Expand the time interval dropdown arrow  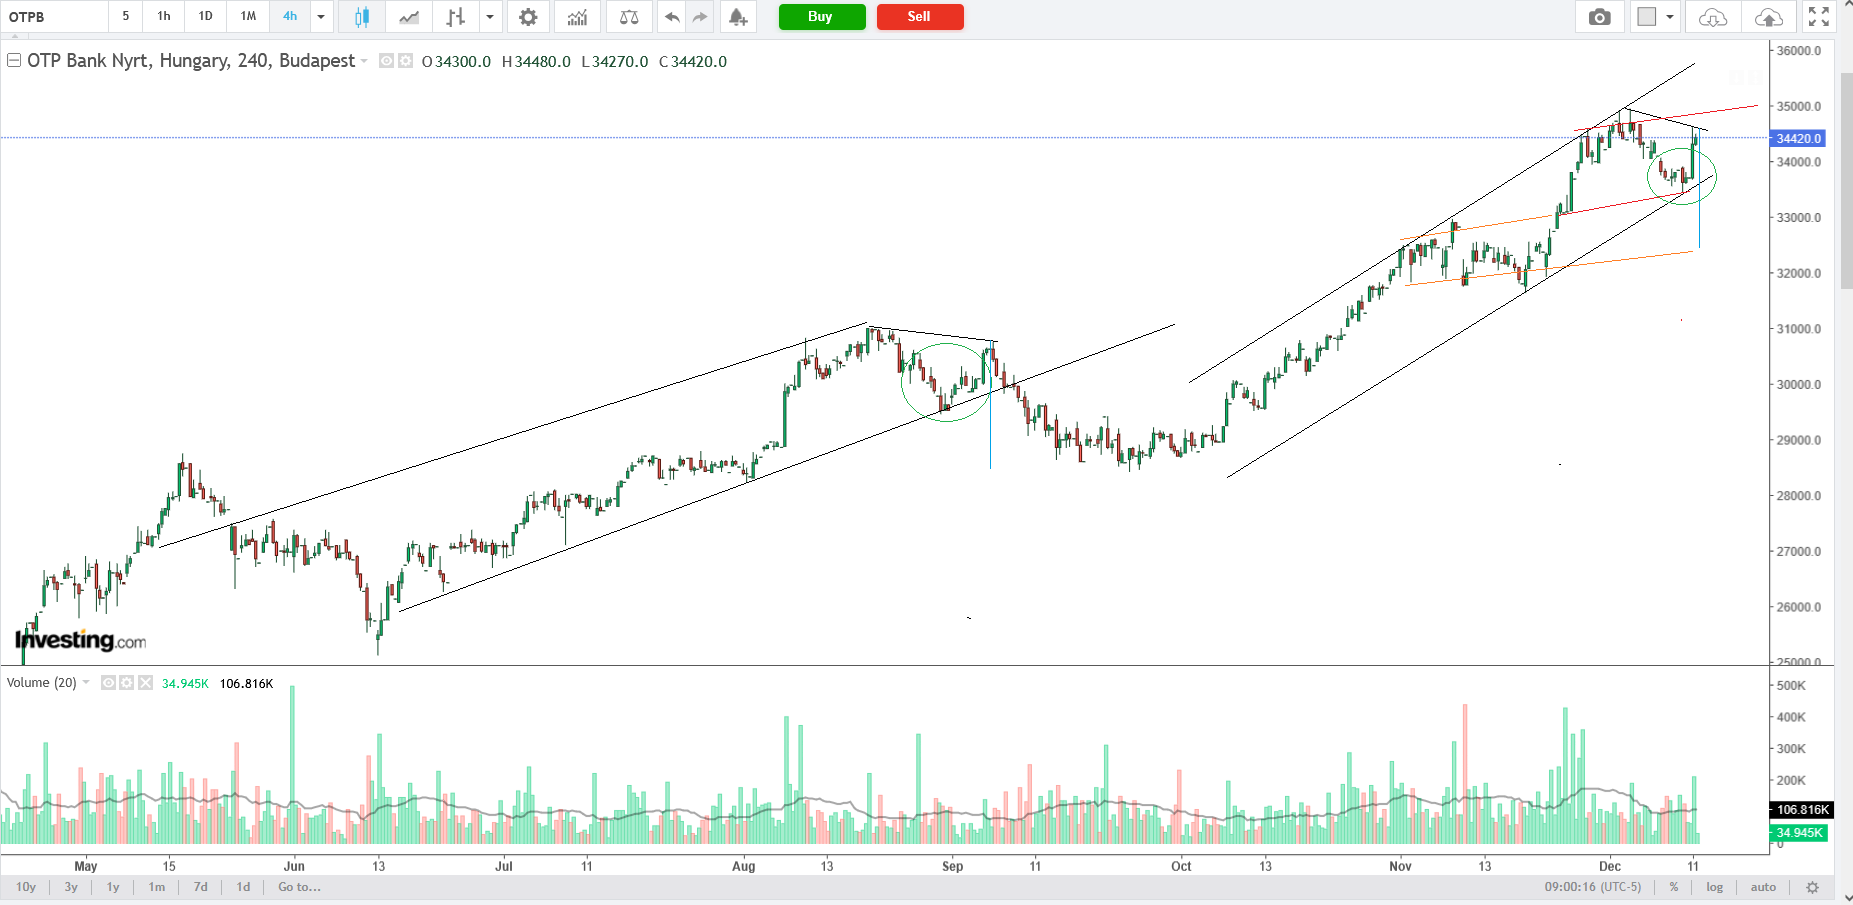(321, 17)
